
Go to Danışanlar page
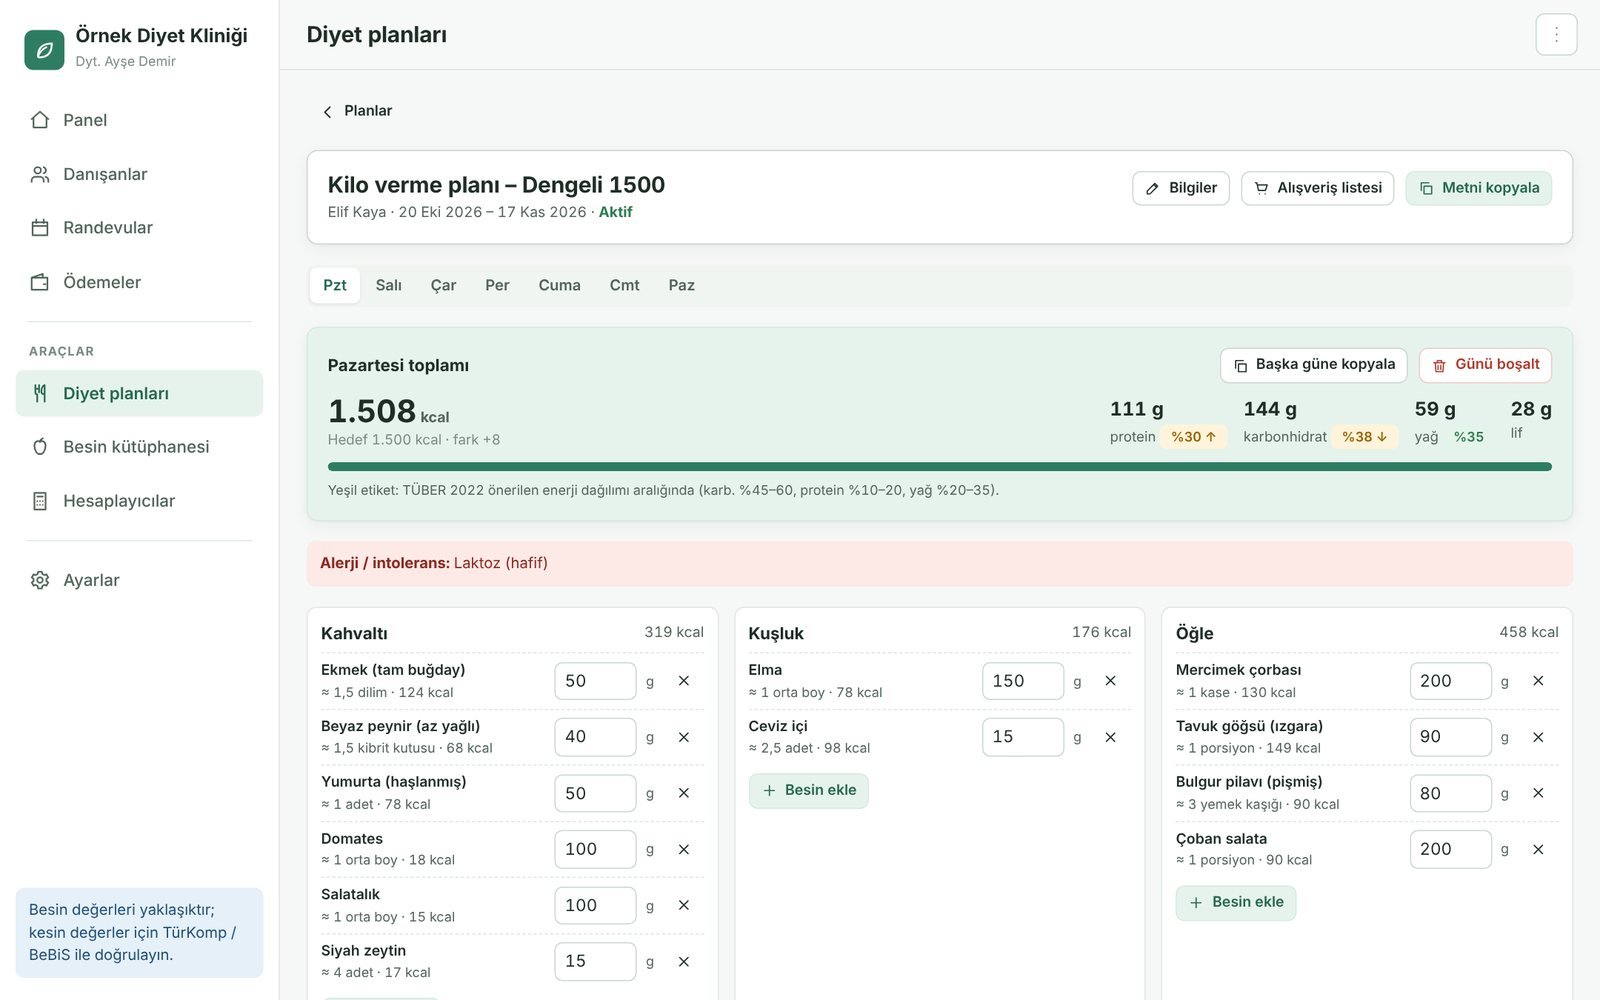[139, 174]
